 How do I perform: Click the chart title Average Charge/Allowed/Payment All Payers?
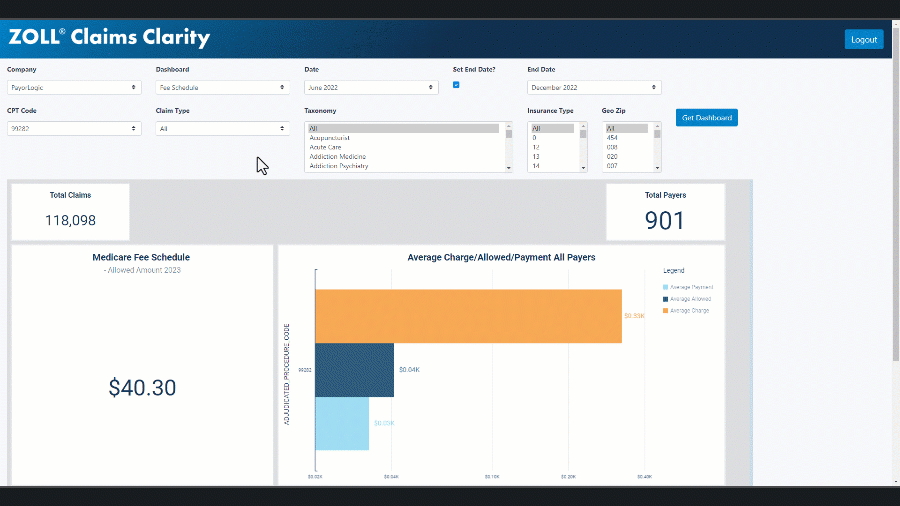[501, 258]
